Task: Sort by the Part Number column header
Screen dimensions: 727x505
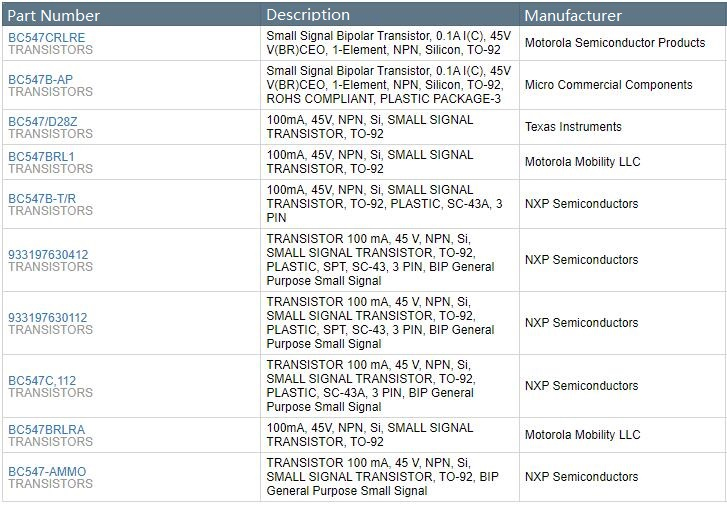Action: click(x=53, y=15)
